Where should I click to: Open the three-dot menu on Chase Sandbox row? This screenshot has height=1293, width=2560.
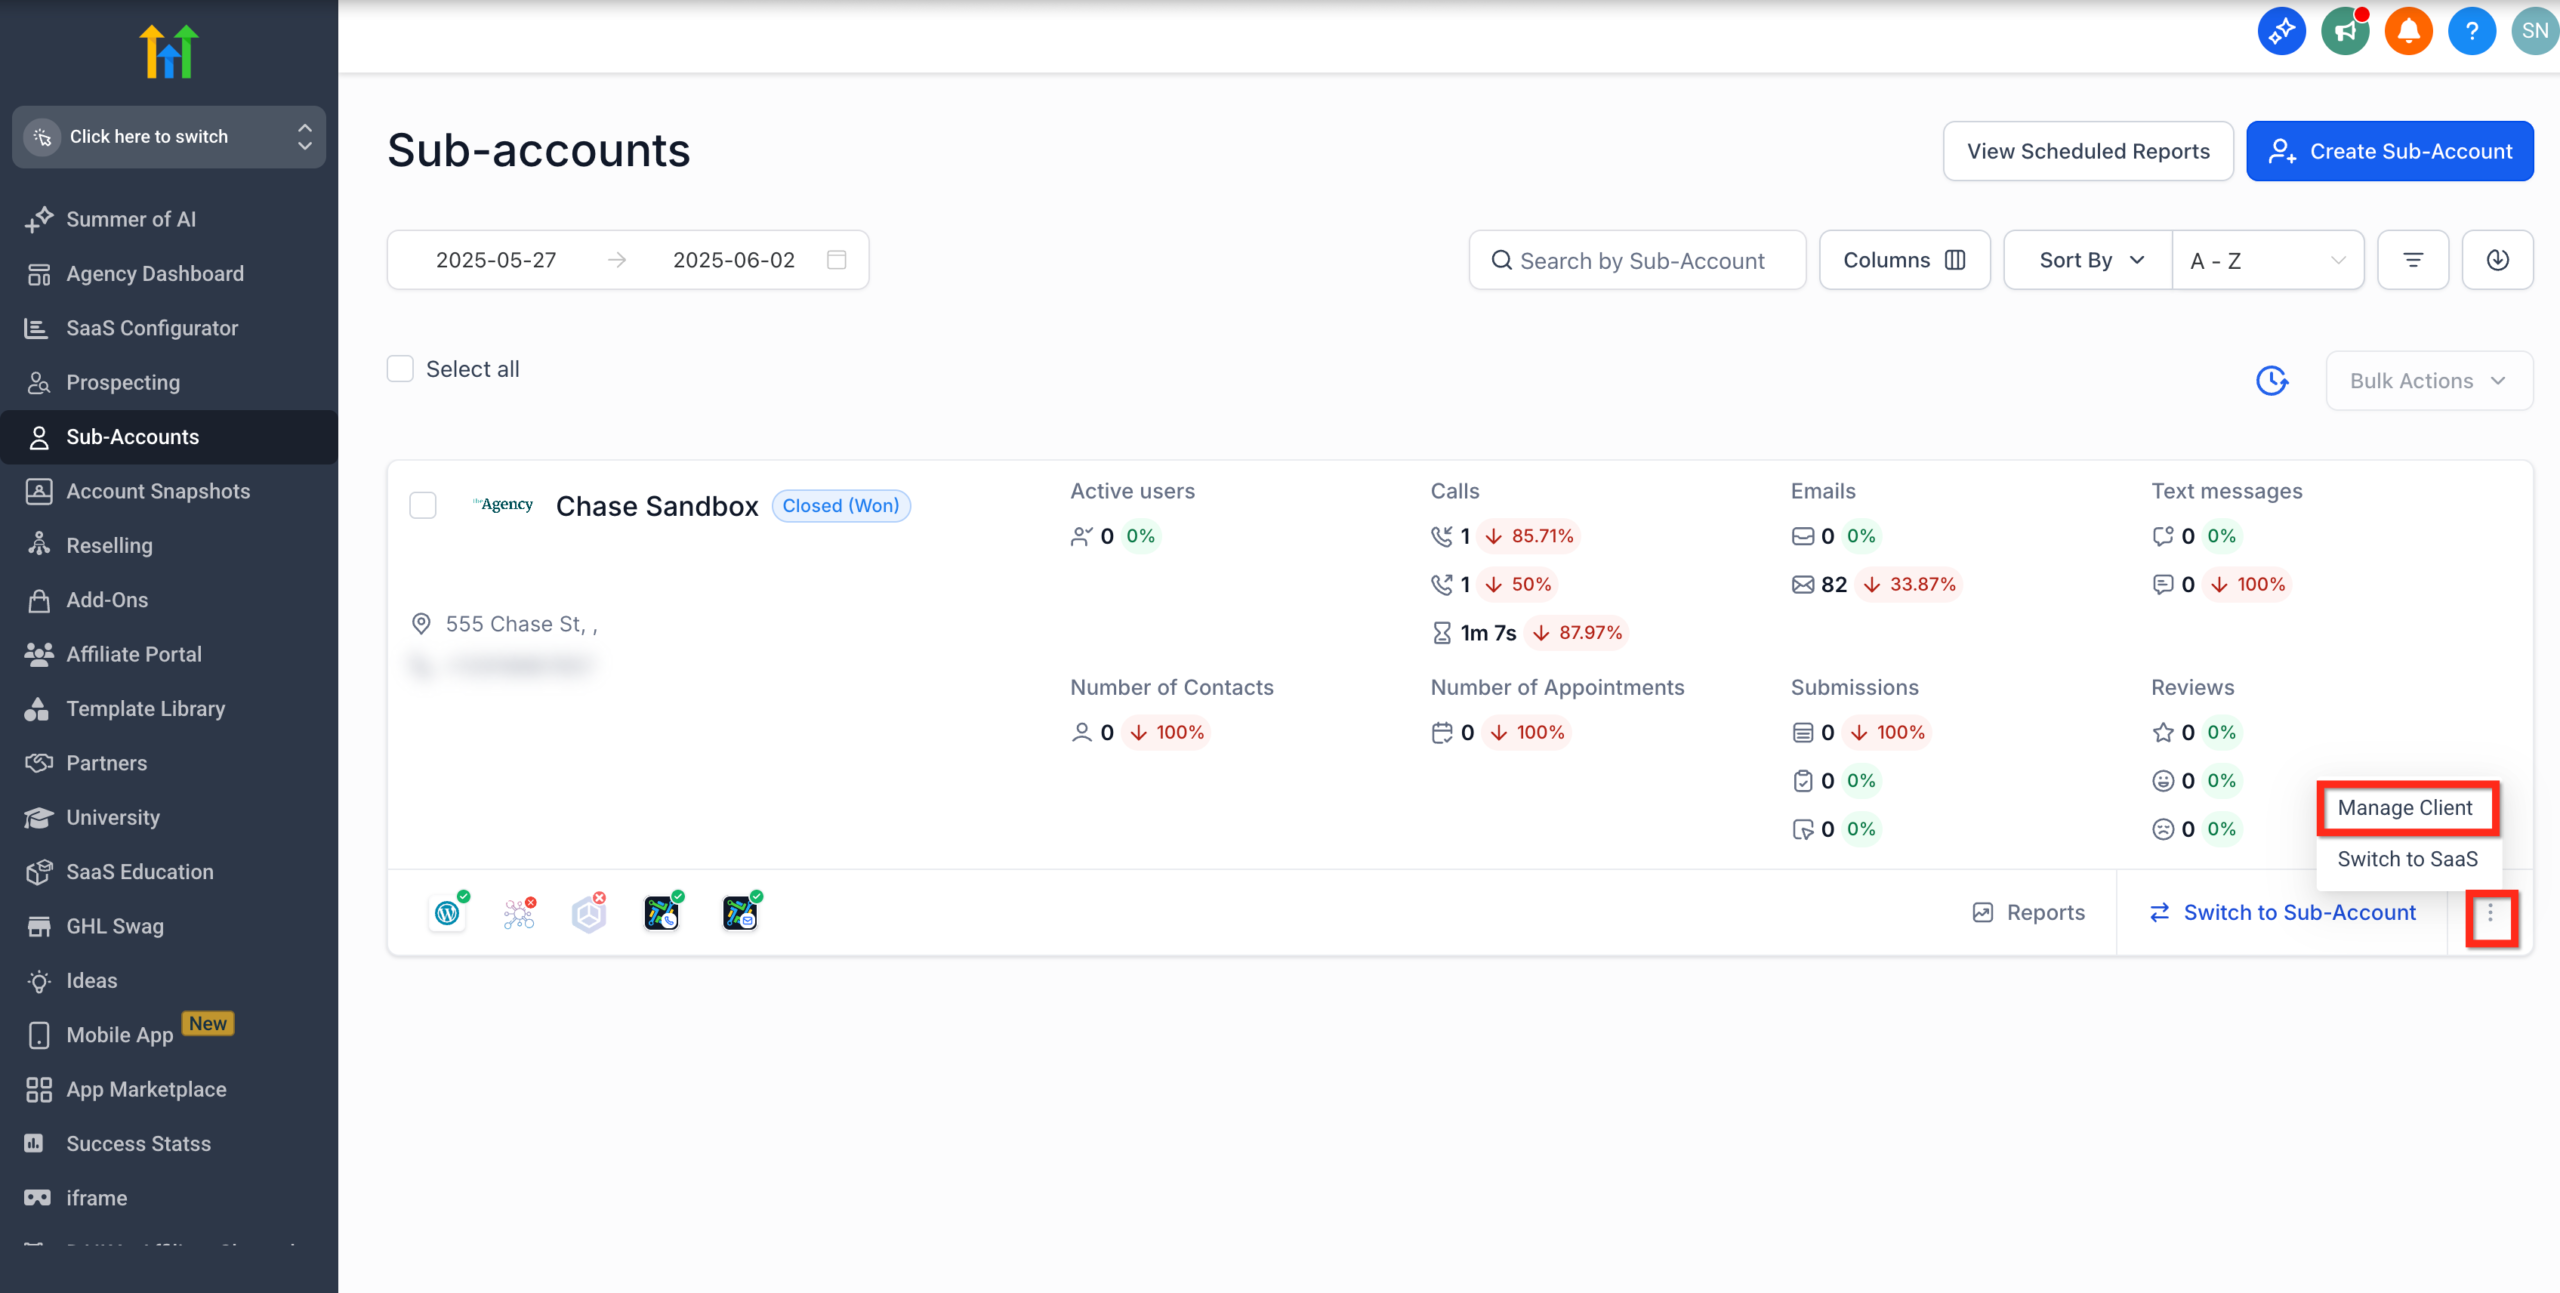point(2491,913)
